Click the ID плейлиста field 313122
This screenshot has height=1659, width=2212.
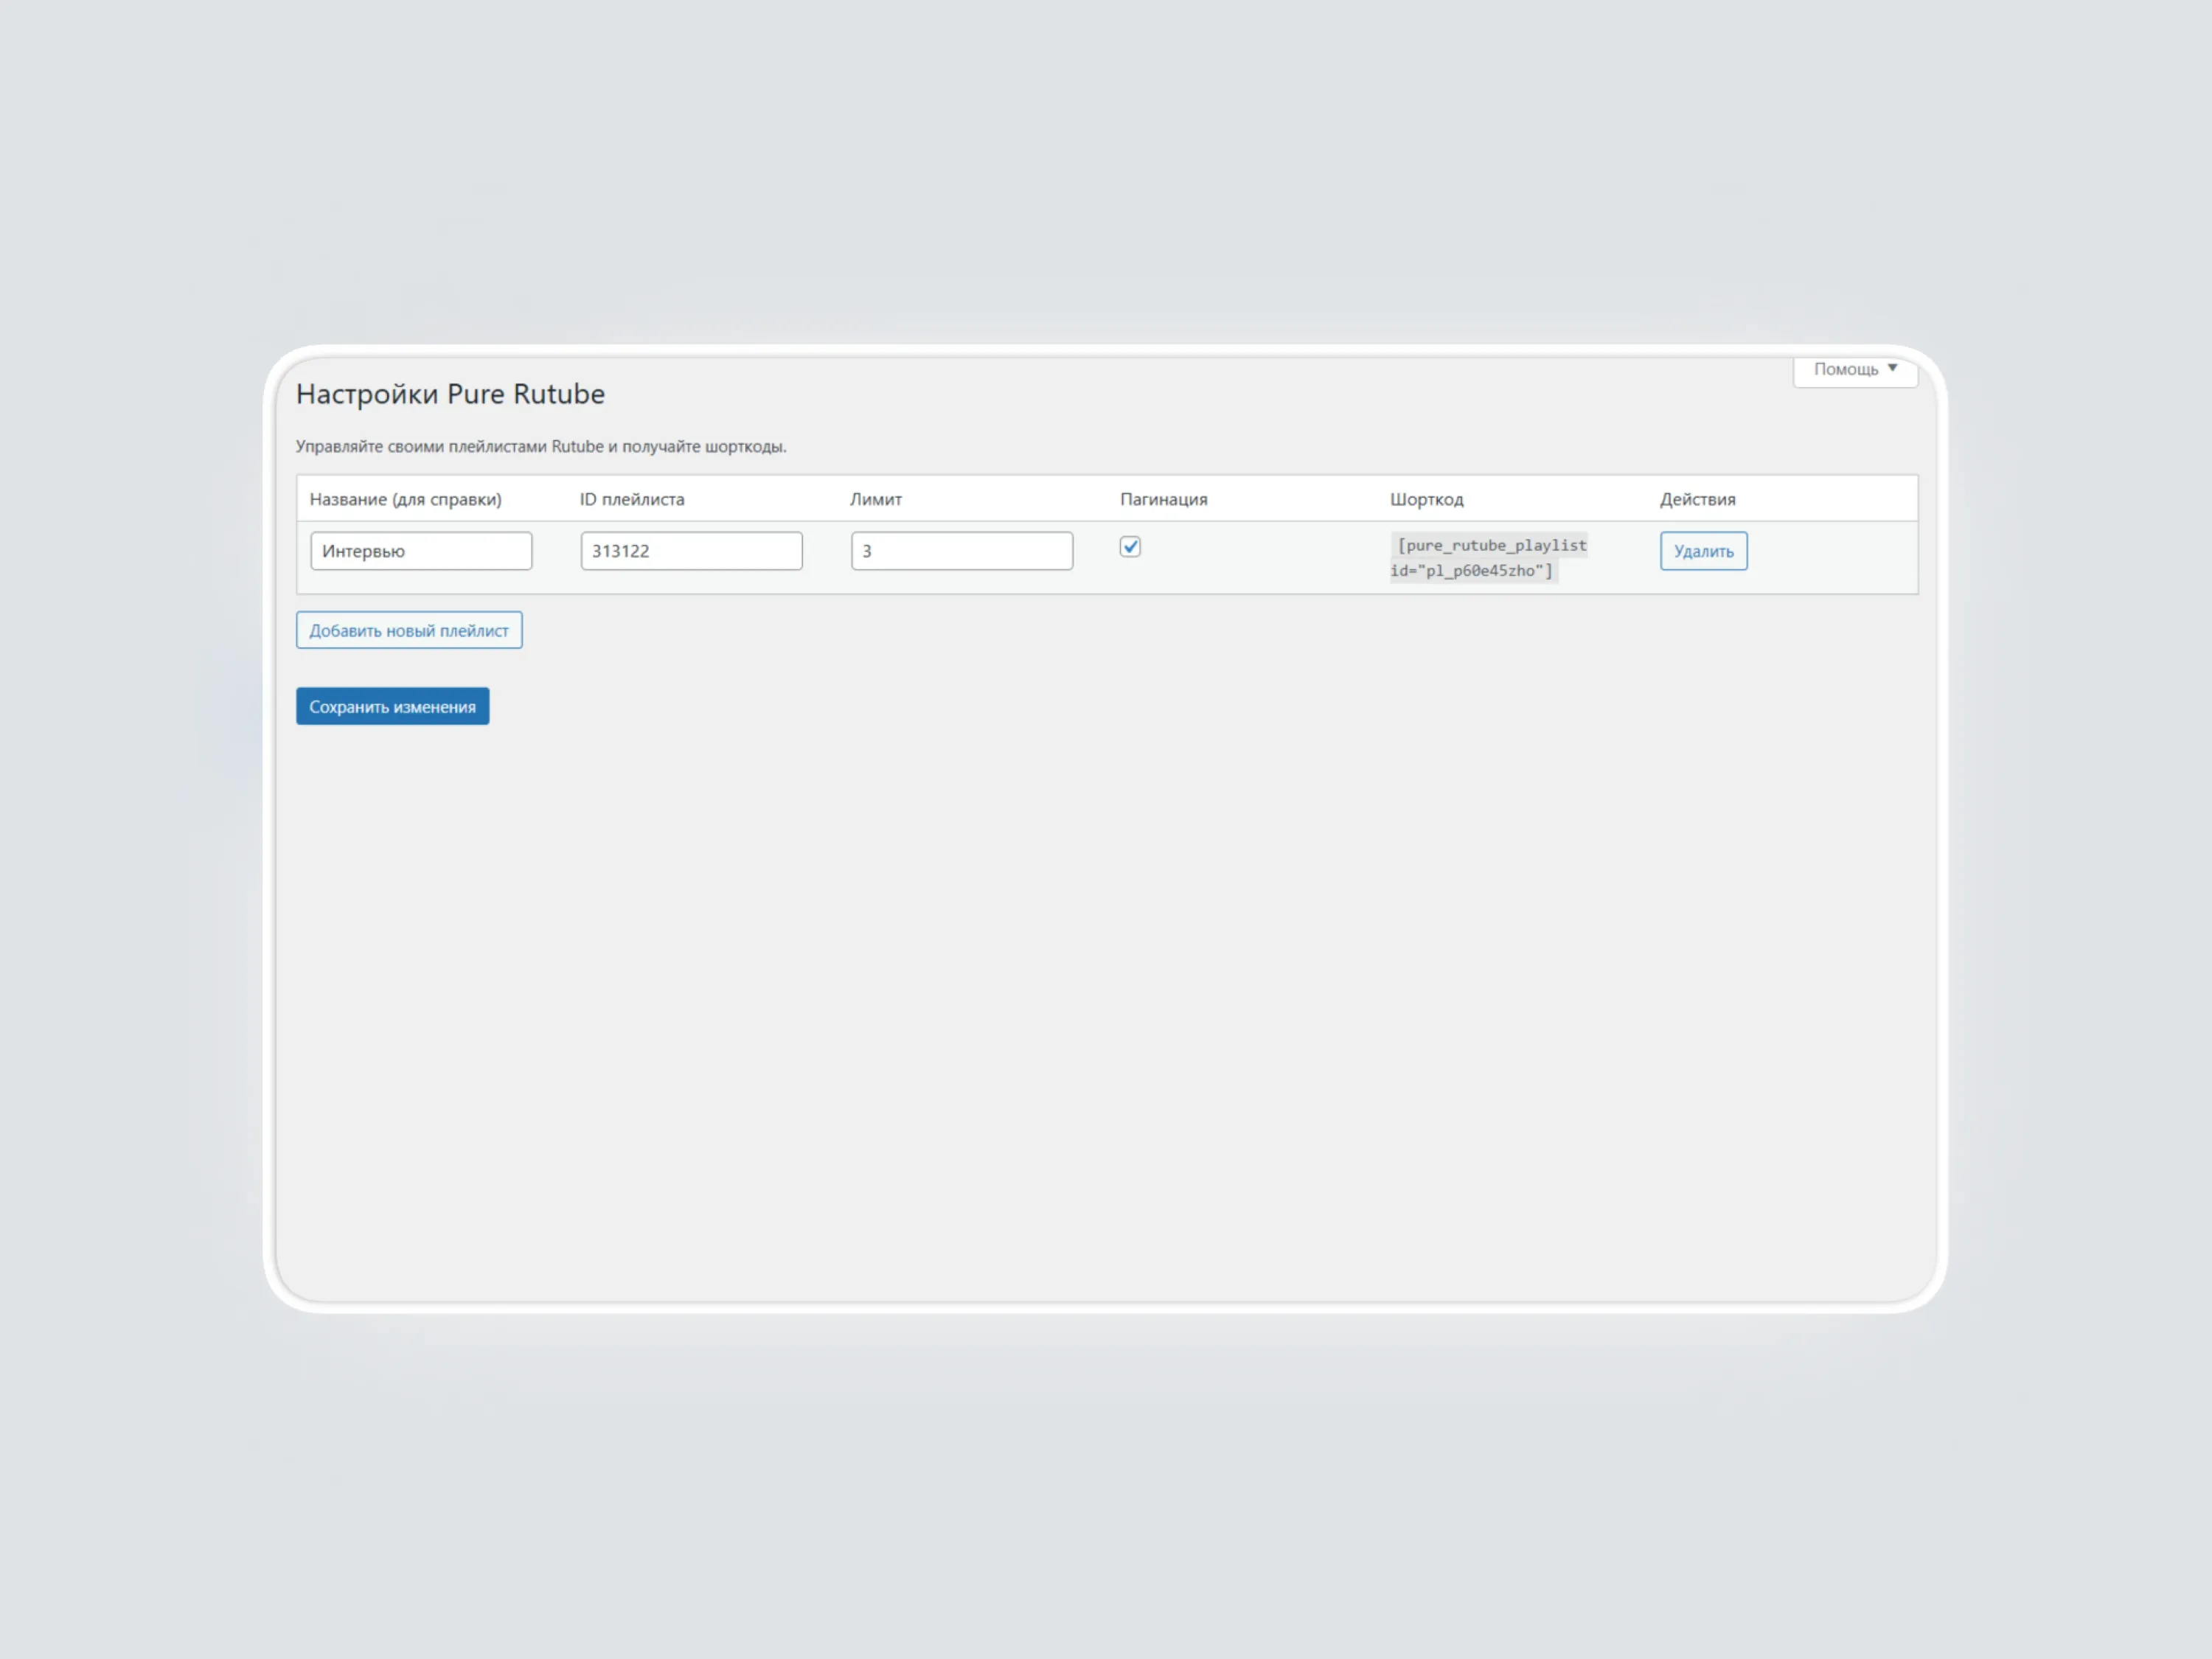pyautogui.click(x=691, y=551)
